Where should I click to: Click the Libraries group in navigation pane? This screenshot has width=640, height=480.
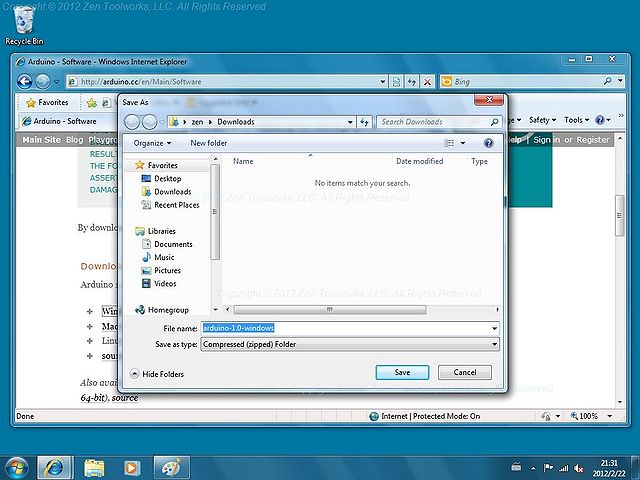(161, 231)
